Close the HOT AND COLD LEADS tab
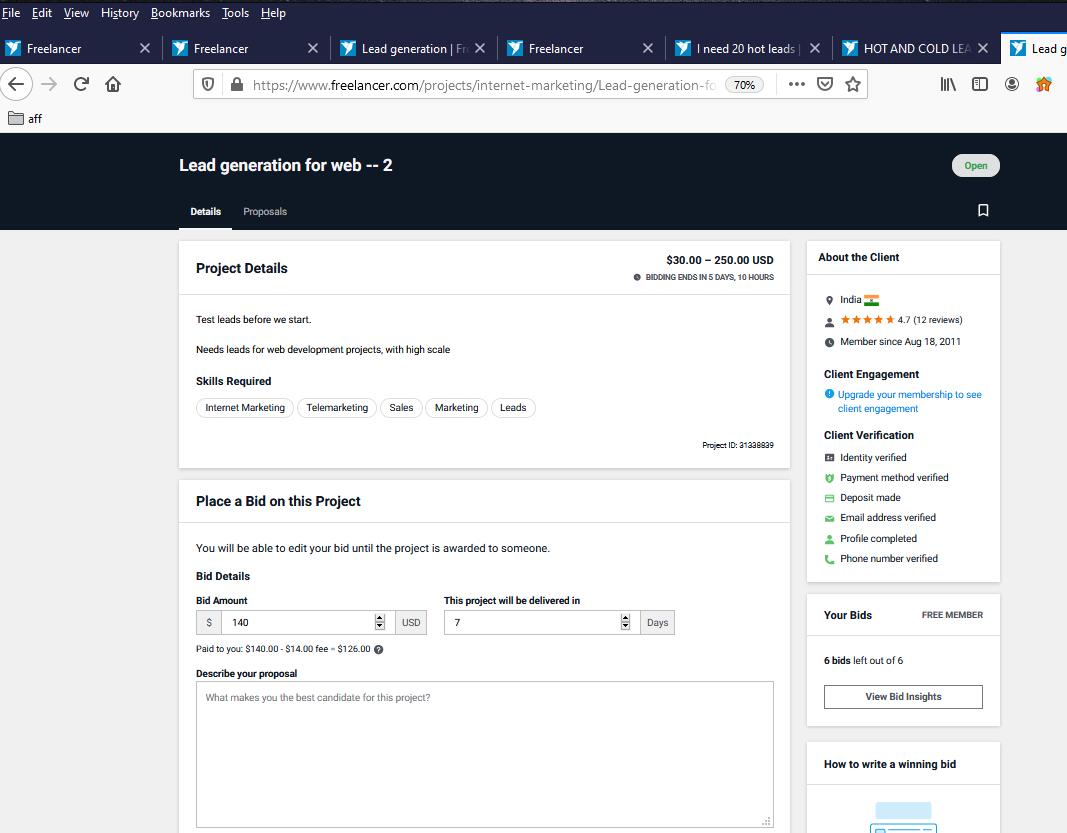Image resolution: width=1067 pixels, height=833 pixels. pos(983,48)
